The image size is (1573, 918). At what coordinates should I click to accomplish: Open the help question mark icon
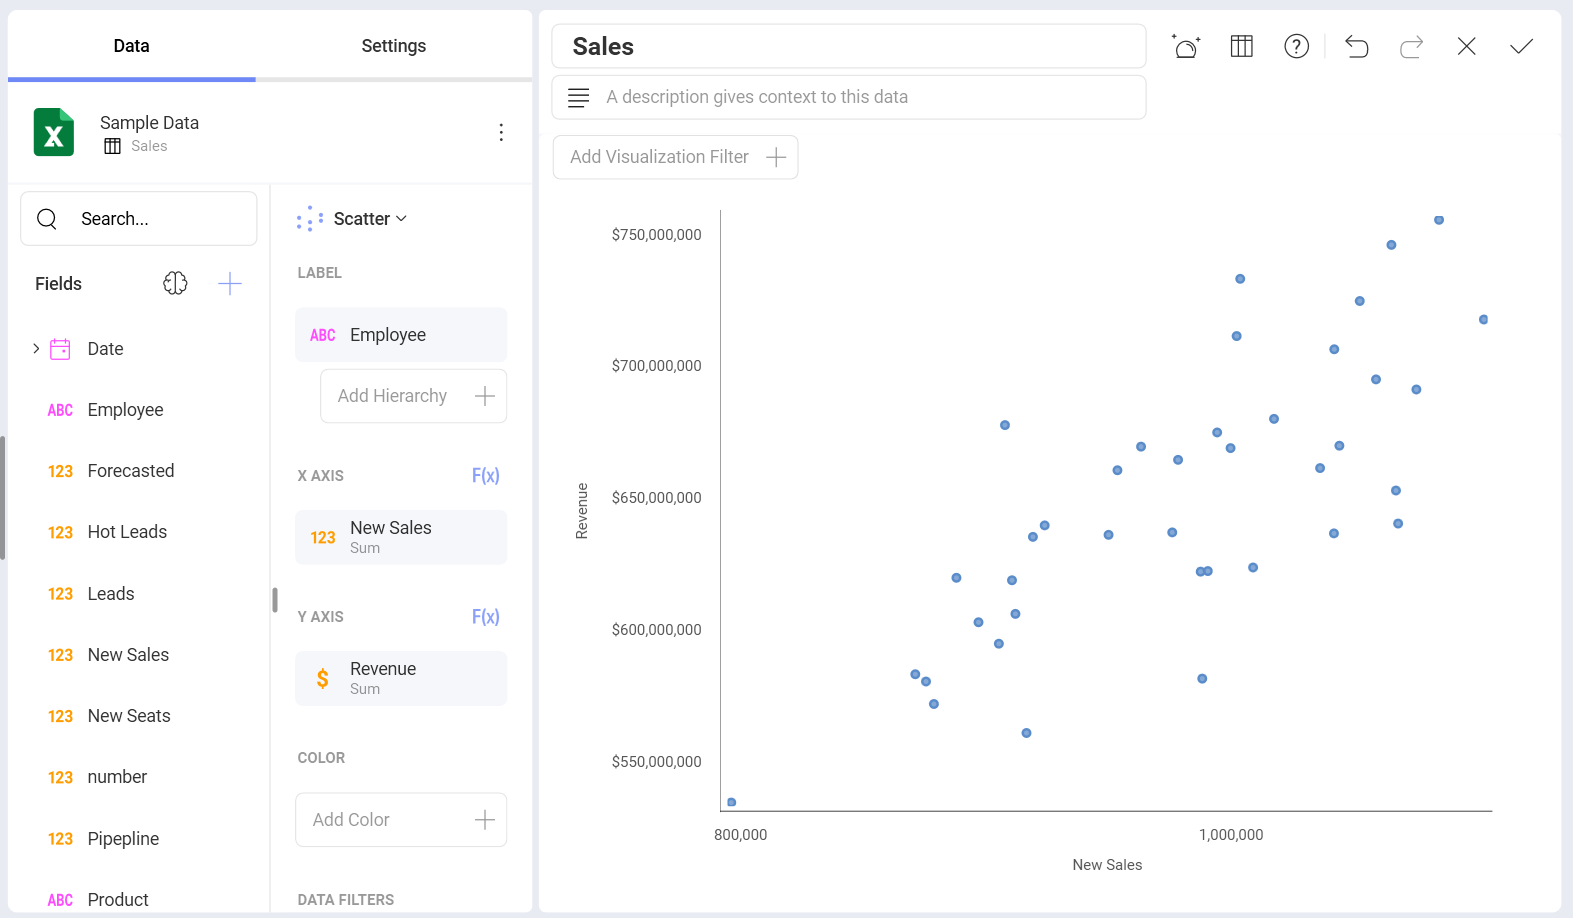[1297, 46]
